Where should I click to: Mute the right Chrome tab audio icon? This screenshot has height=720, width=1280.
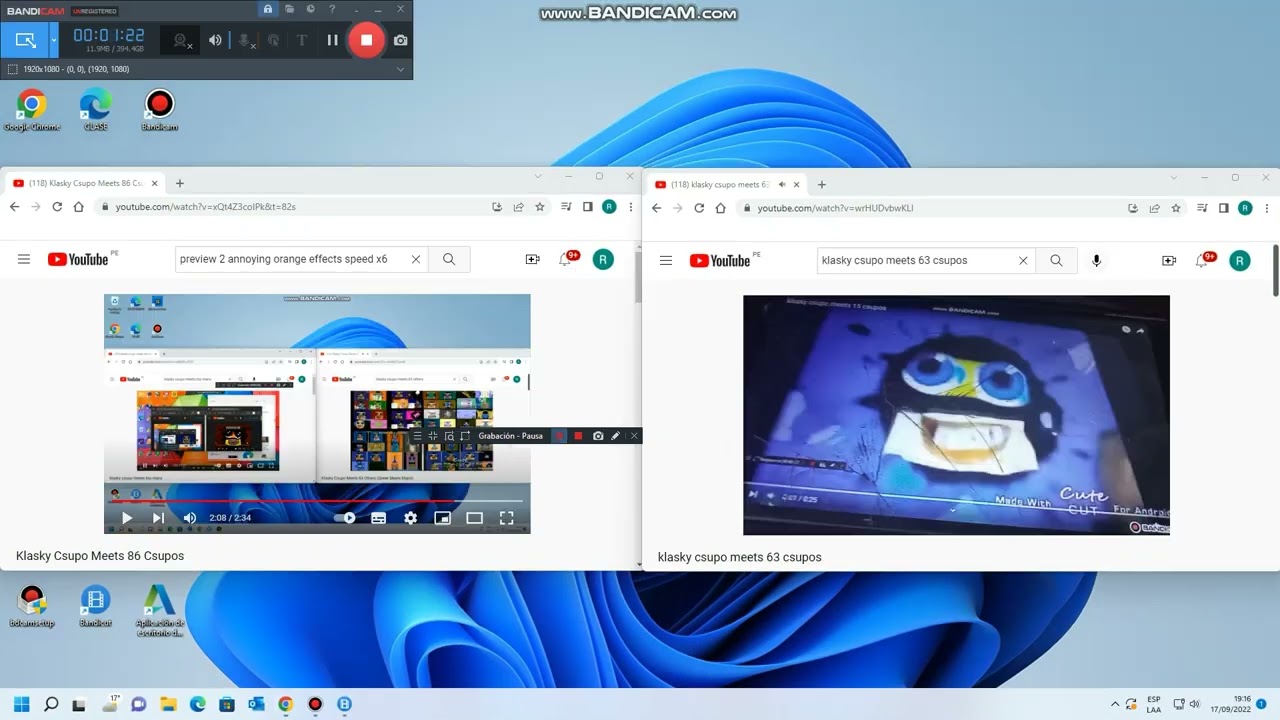[x=782, y=184]
